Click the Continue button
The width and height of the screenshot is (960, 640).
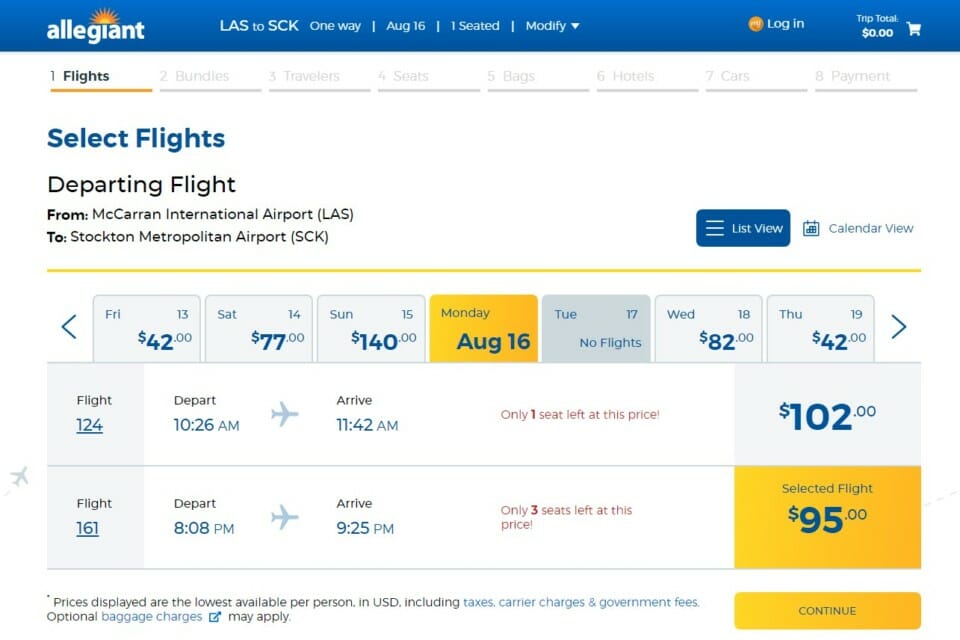[828, 611]
